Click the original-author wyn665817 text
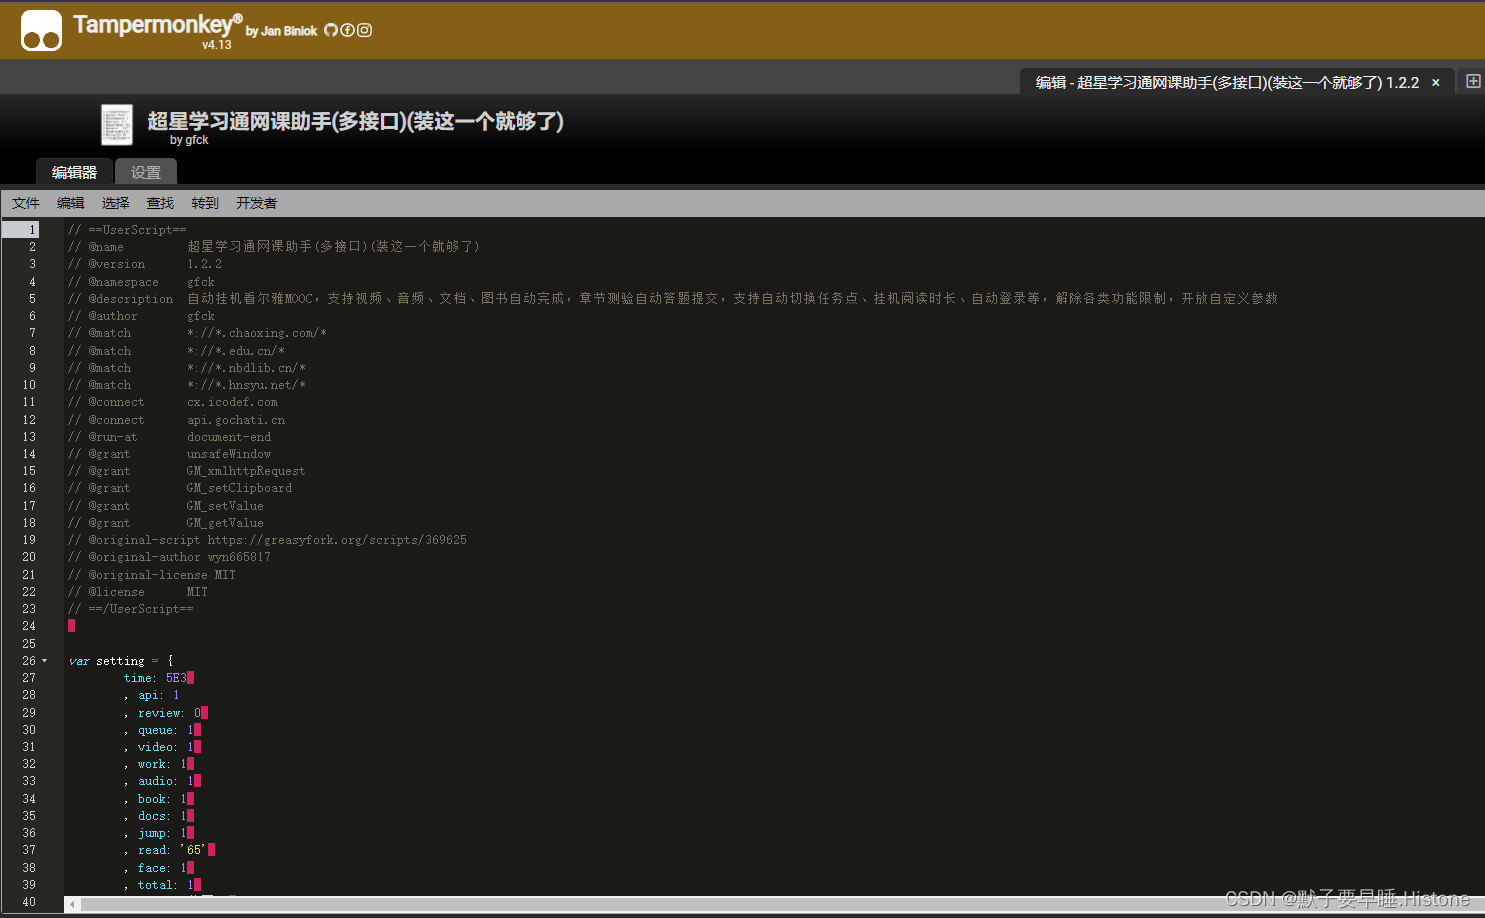 [x=239, y=557]
